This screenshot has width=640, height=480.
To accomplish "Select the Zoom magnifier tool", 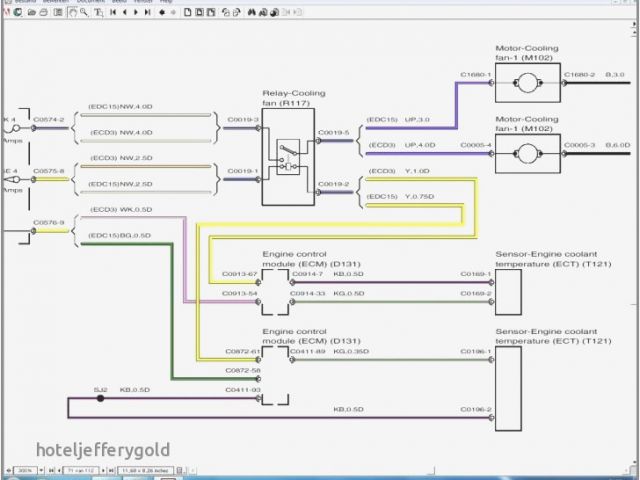I will 85,13.
